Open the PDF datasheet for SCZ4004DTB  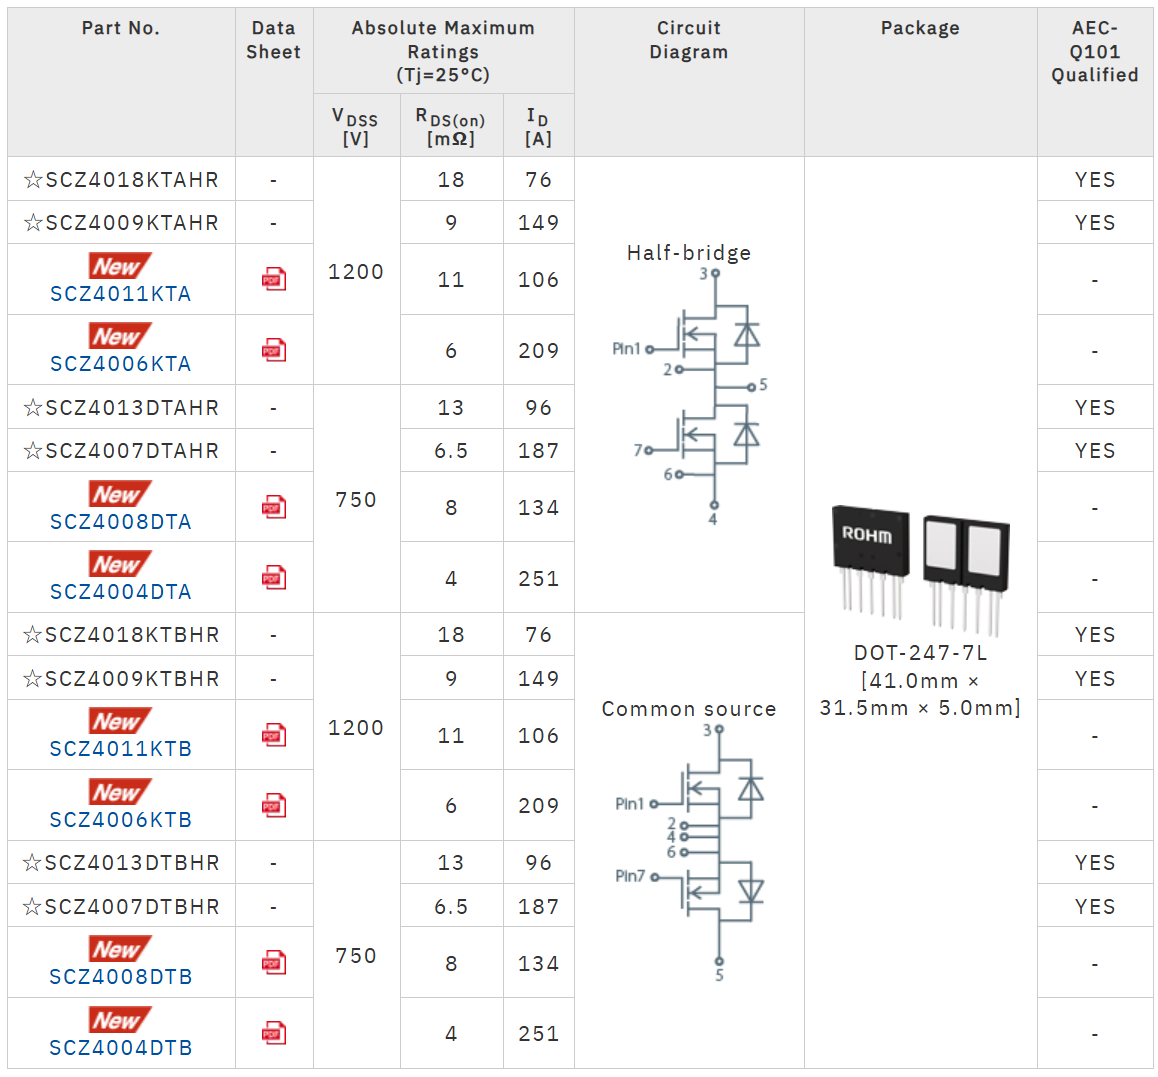[273, 1033]
